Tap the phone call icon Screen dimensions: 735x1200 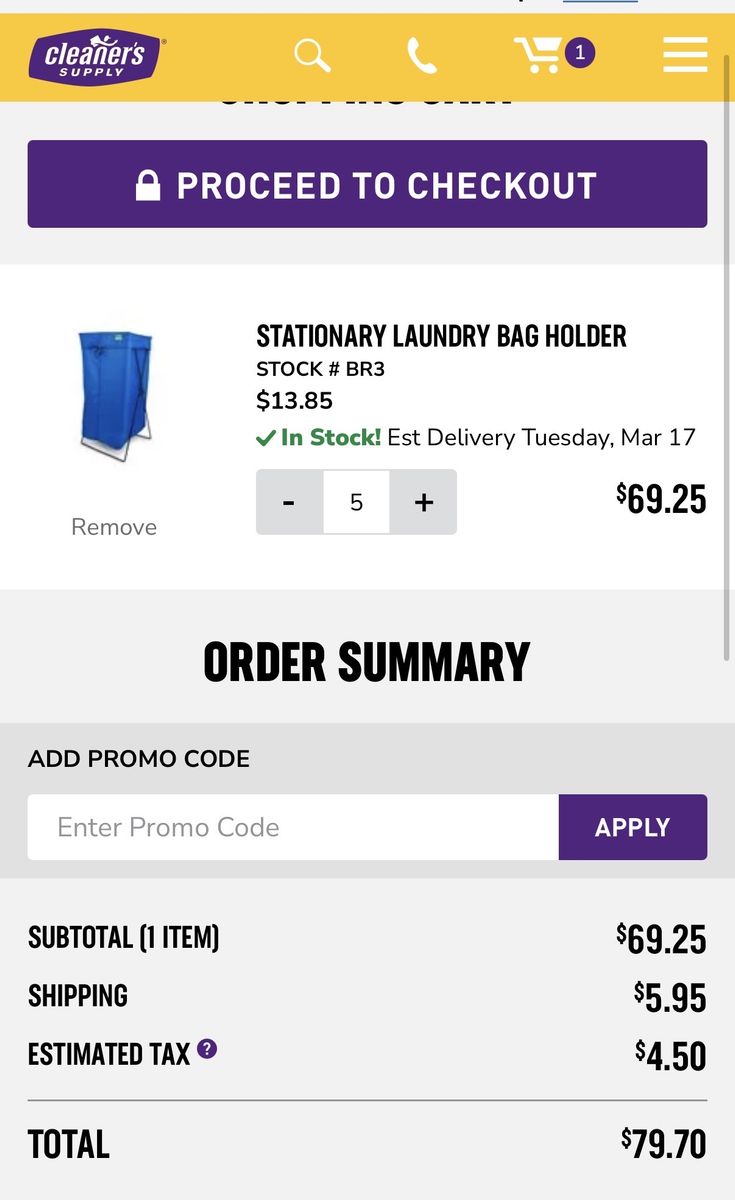pos(422,55)
